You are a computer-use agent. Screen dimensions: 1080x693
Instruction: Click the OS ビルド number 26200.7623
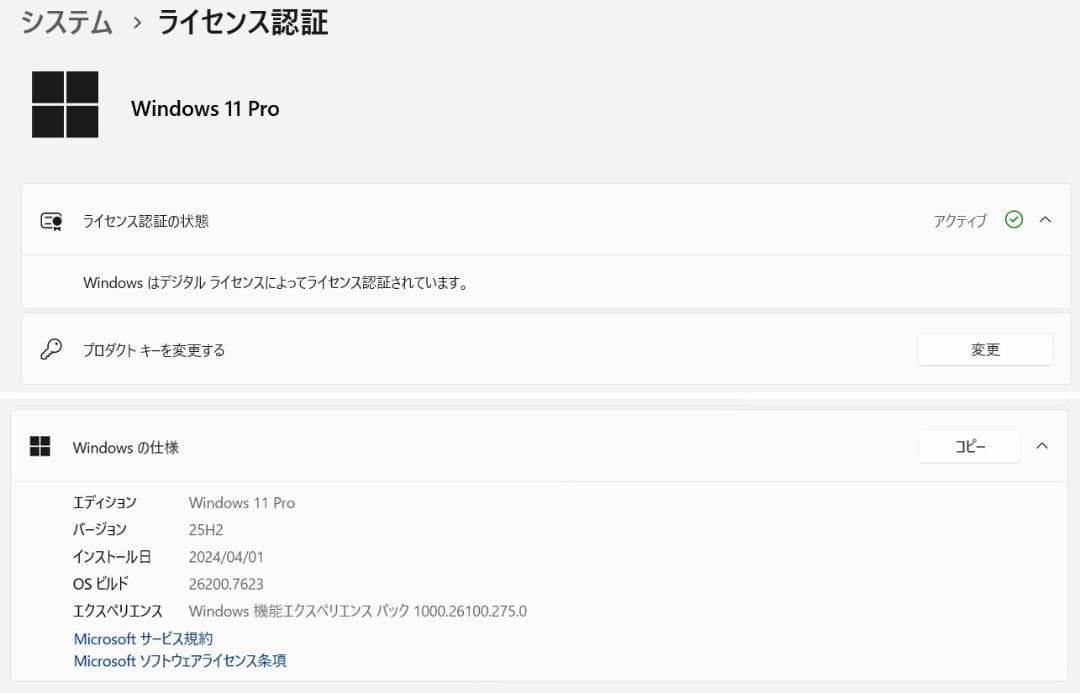point(226,583)
